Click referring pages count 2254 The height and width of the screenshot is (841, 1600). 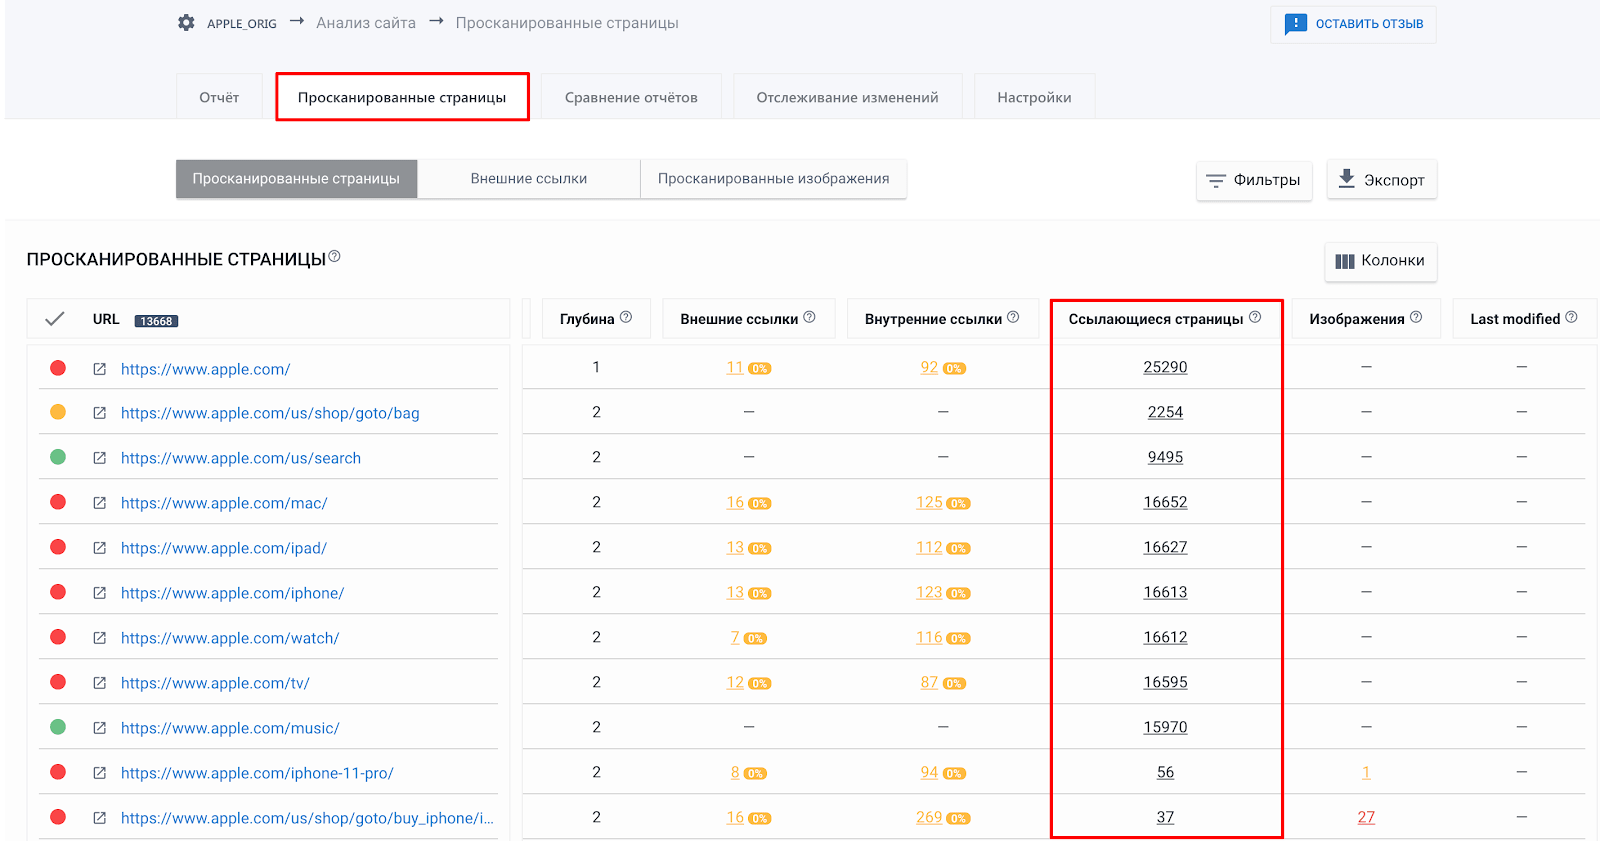[1165, 412]
